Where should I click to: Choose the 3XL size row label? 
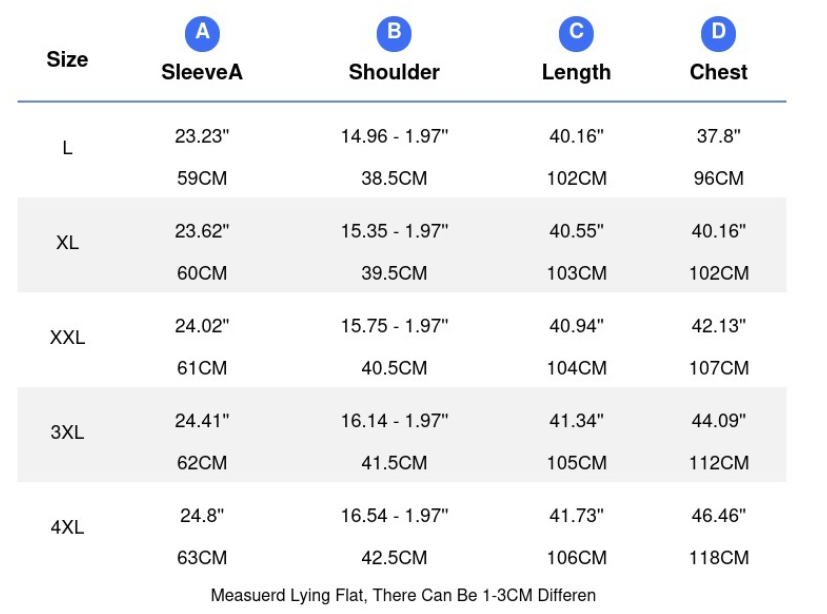pos(68,433)
